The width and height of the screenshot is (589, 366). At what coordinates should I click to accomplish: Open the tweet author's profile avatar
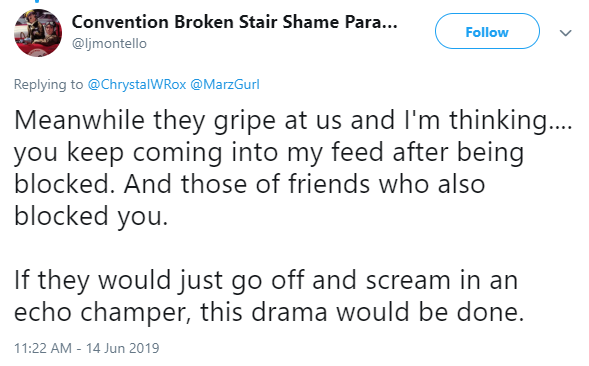pos(38,33)
